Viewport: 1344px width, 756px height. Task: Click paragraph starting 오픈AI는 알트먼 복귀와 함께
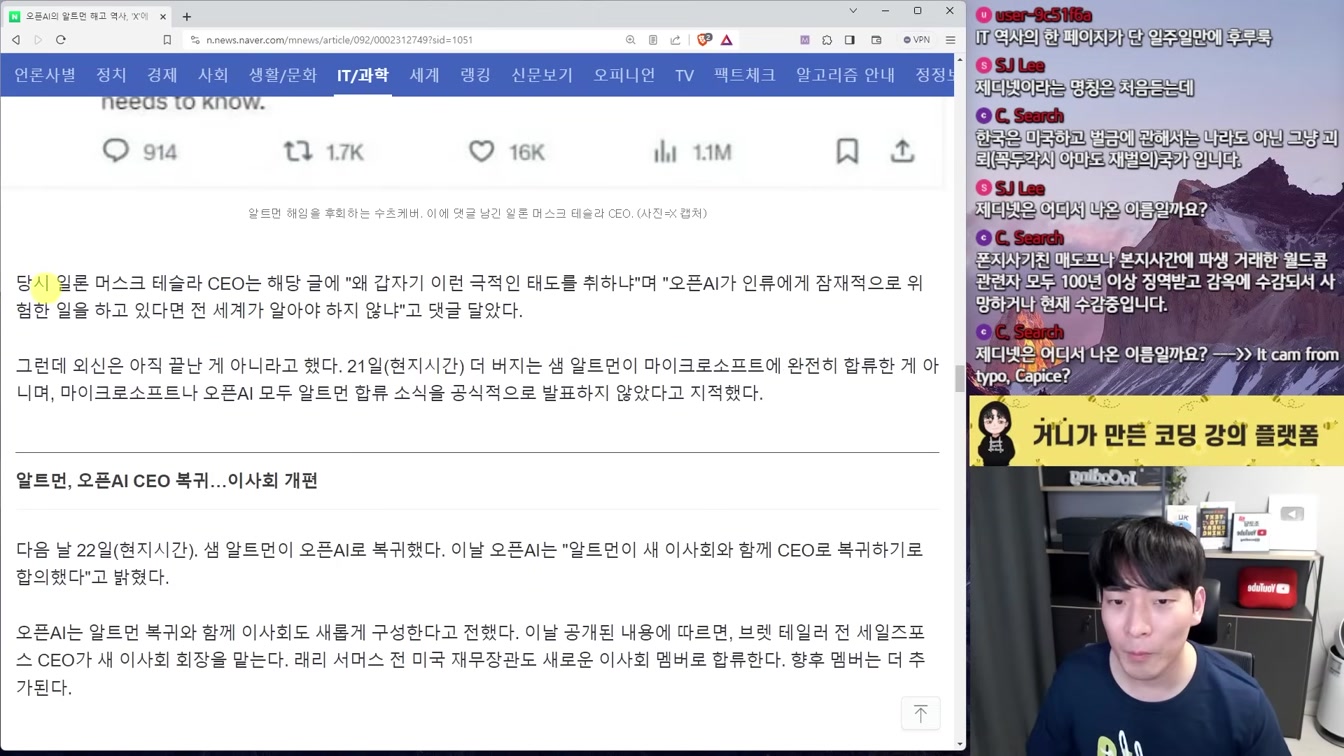click(470, 660)
